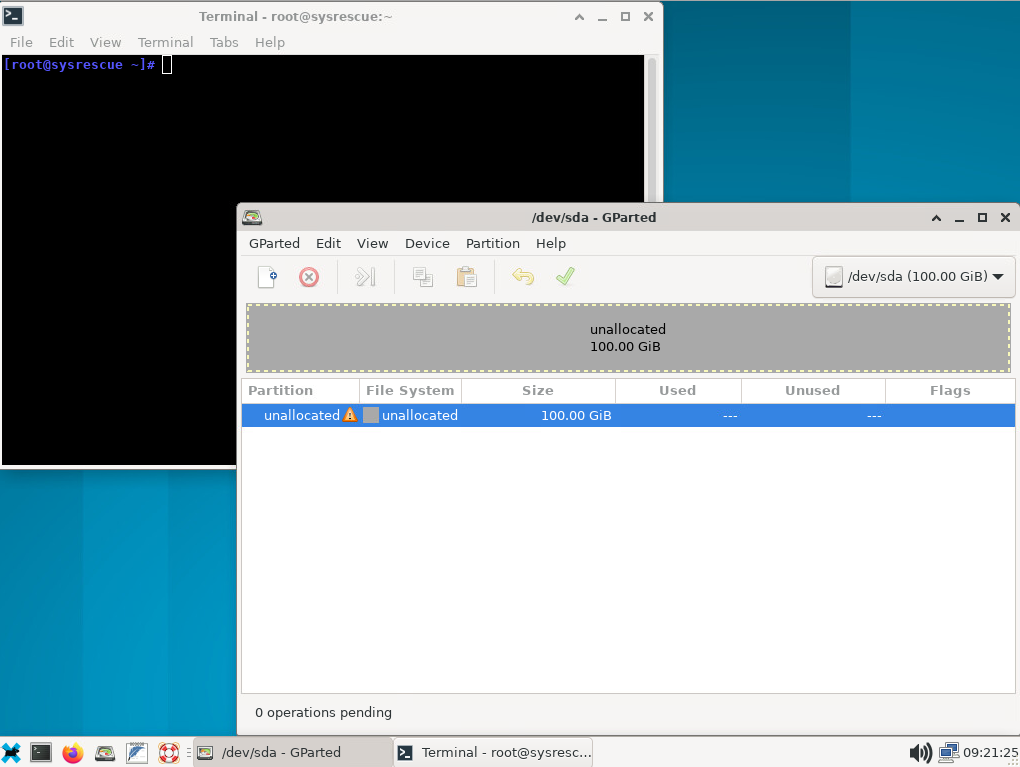Click the Delete partition red X icon
Viewport: 1020px width, 767px height.
tap(309, 277)
